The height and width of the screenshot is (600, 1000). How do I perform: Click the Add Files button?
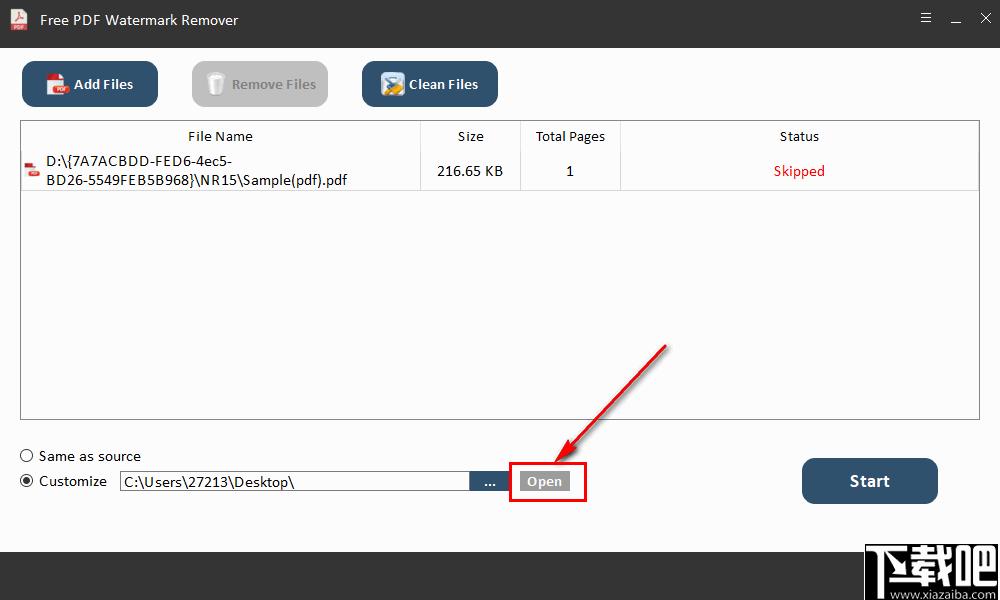pyautogui.click(x=90, y=84)
